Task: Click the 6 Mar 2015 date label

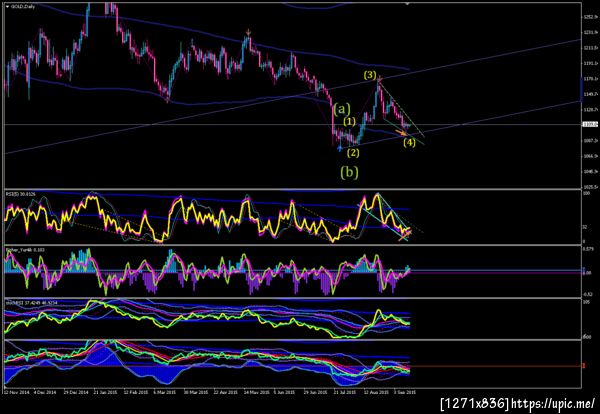Action: [x=165, y=392]
